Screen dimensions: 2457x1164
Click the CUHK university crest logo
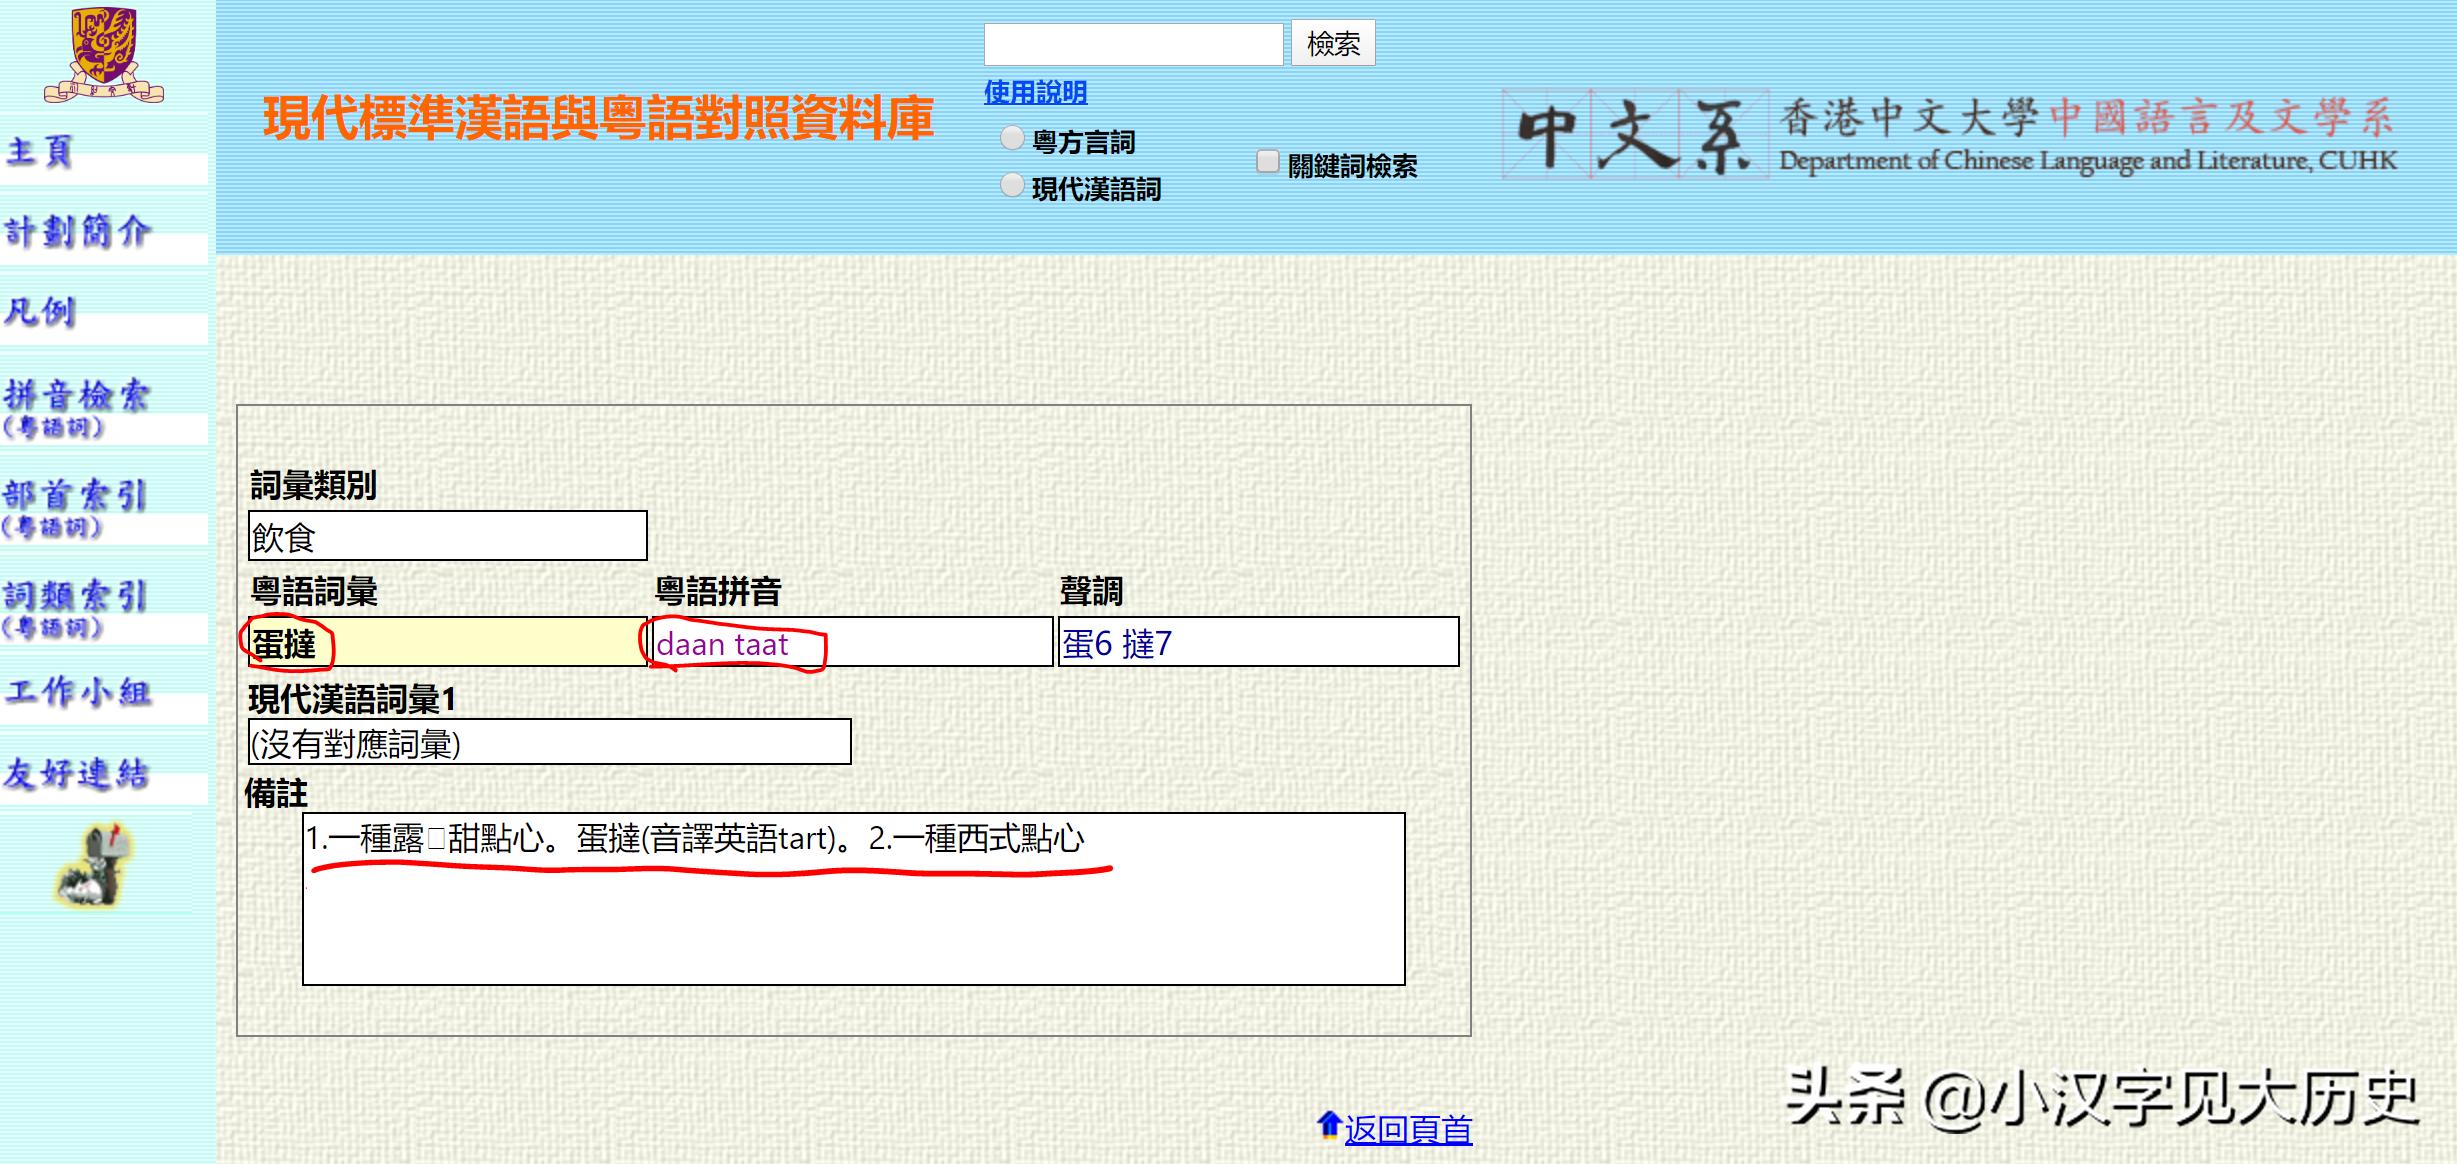pos(105,55)
